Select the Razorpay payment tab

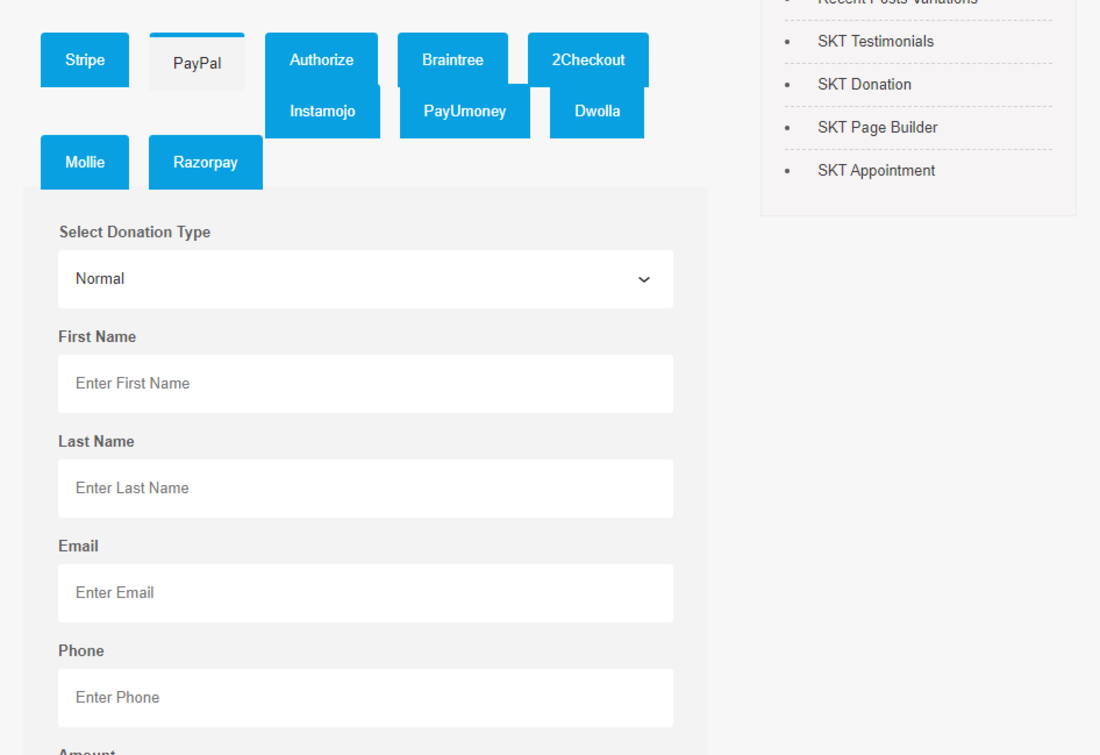205,162
